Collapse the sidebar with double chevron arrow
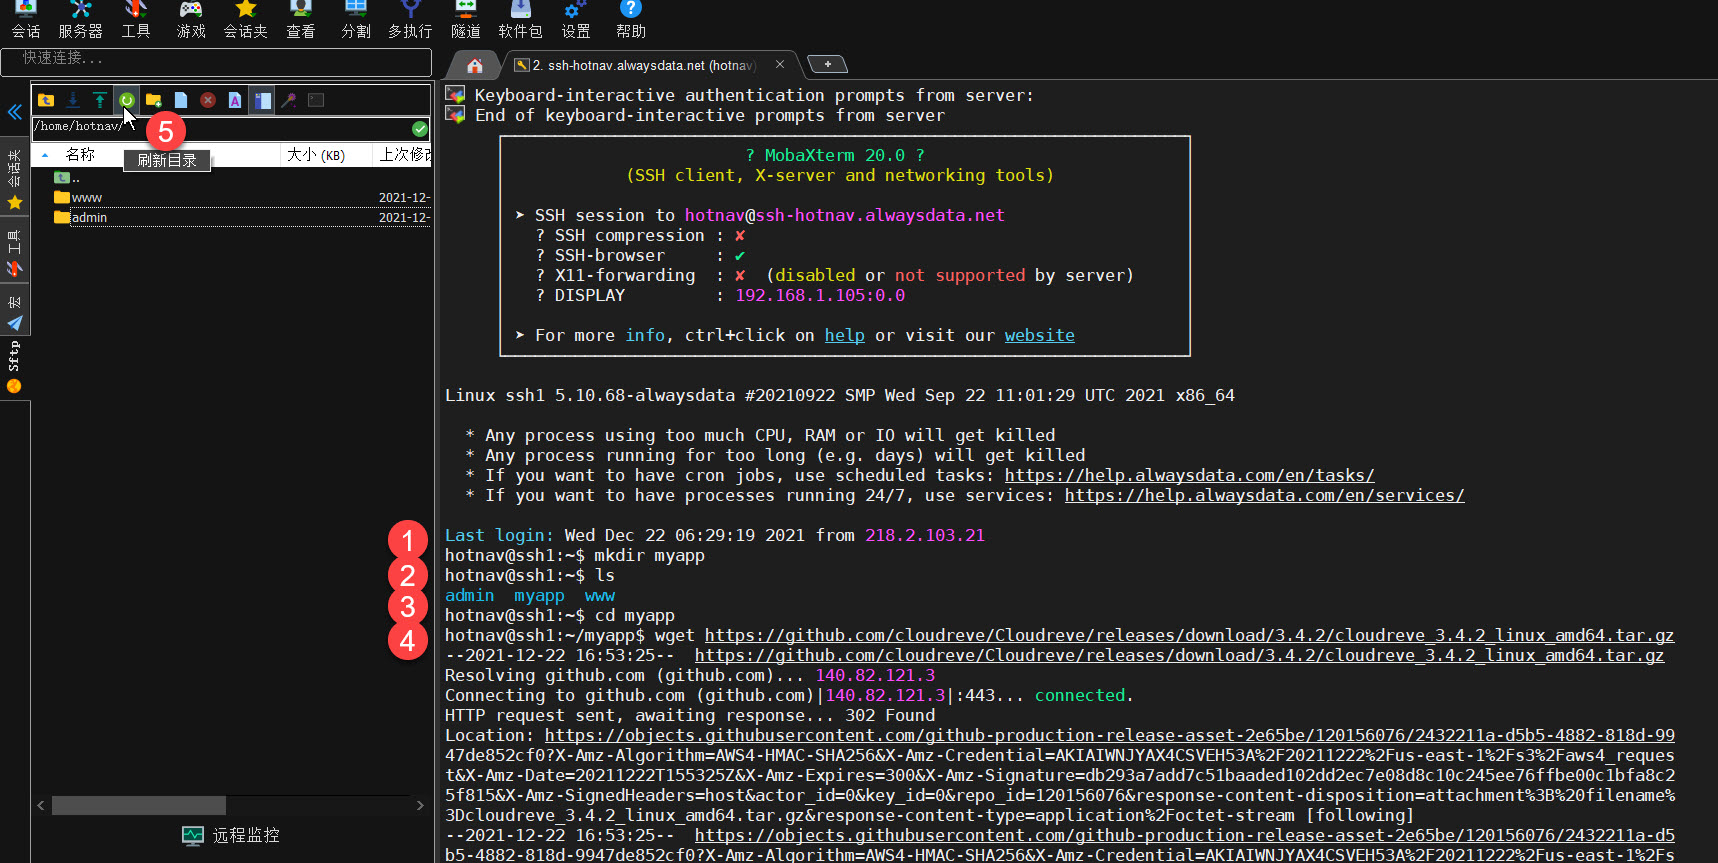Screen dimensions: 1718x863 (x=15, y=112)
